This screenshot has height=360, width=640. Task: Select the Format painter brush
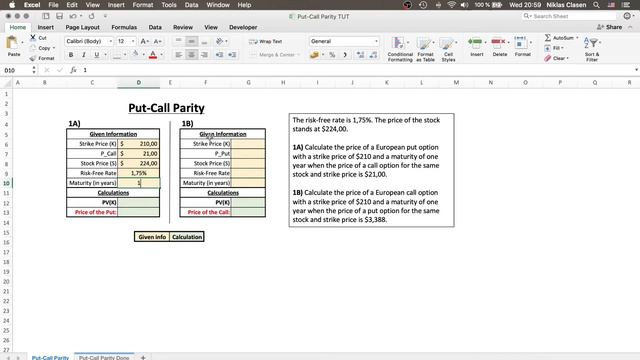click(x=33, y=58)
